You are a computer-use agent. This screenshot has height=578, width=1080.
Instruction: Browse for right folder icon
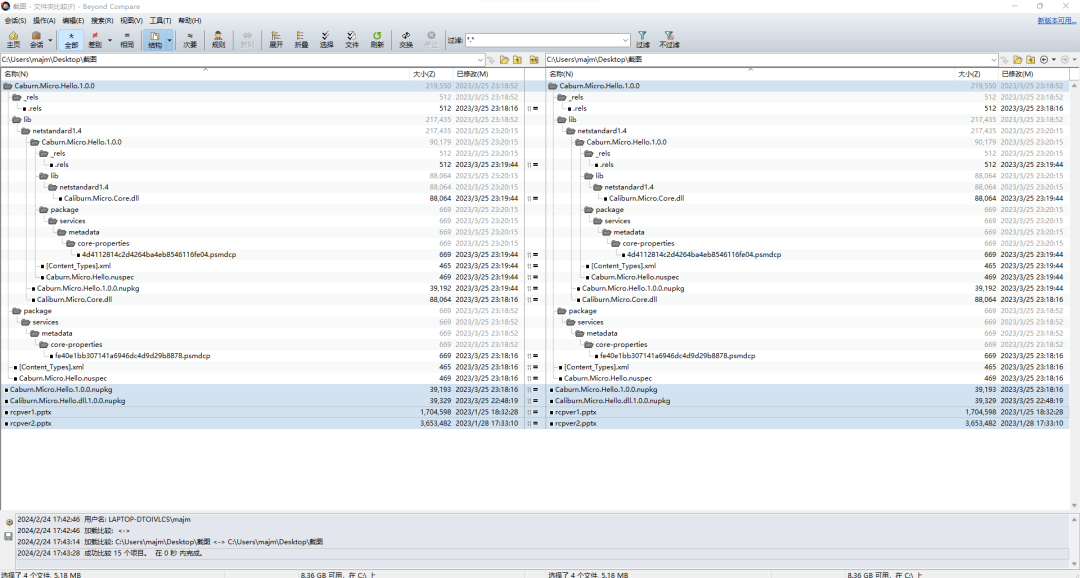[x=1017, y=60]
